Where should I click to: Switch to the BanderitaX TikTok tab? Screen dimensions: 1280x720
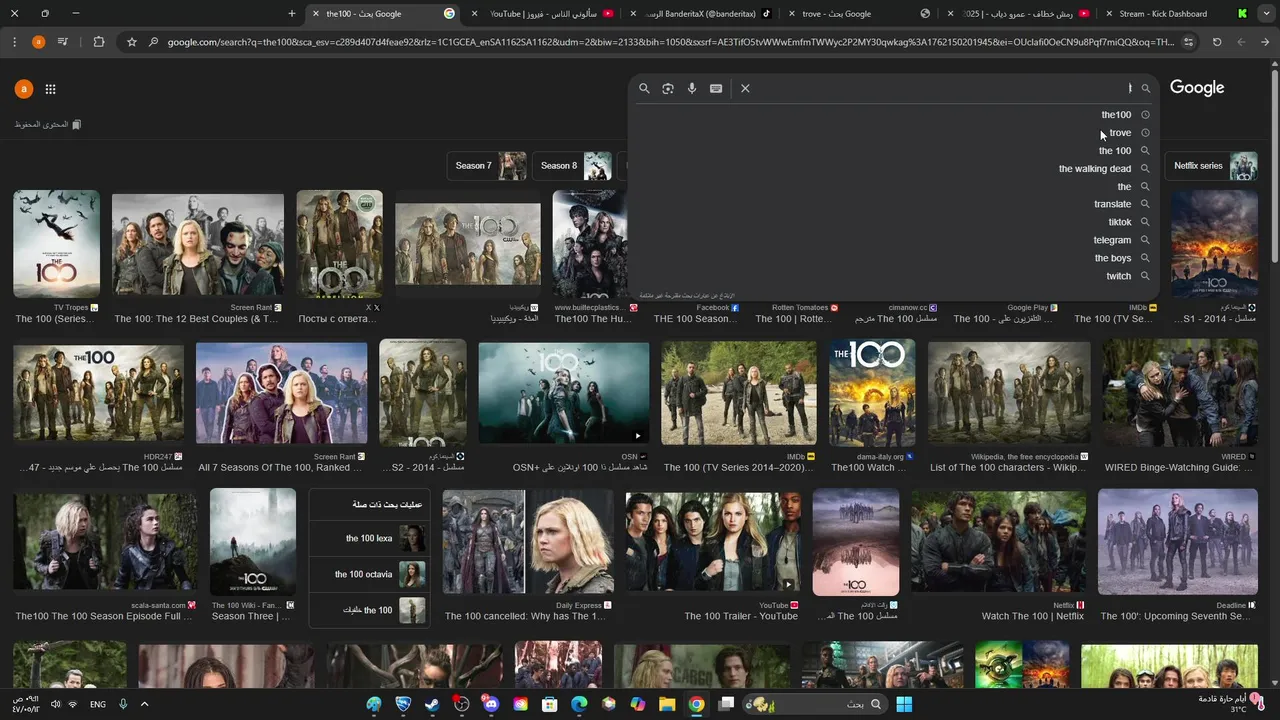coord(700,14)
